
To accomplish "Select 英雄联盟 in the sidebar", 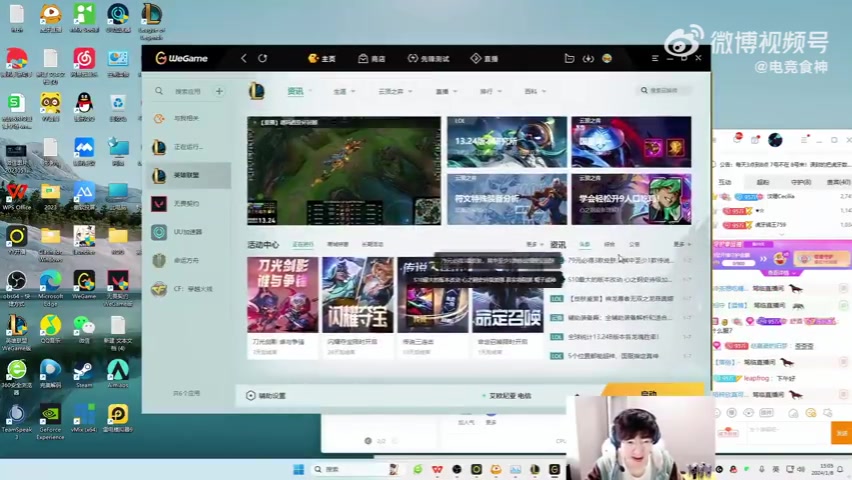I will point(188,175).
